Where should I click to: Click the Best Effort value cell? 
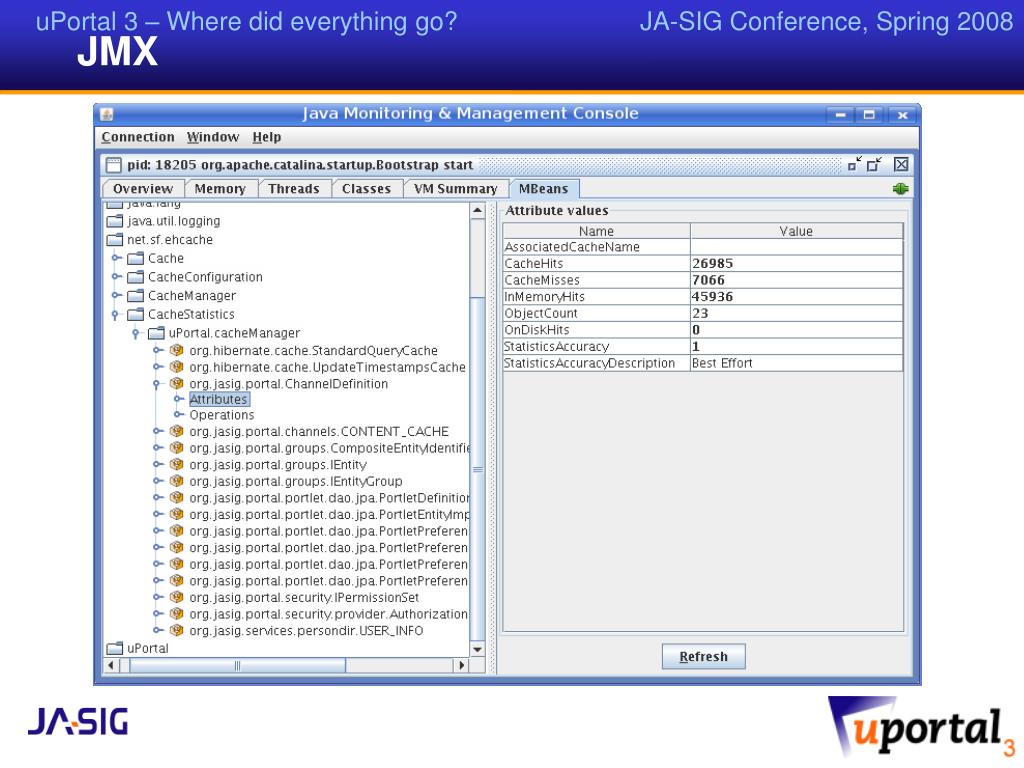[797, 363]
